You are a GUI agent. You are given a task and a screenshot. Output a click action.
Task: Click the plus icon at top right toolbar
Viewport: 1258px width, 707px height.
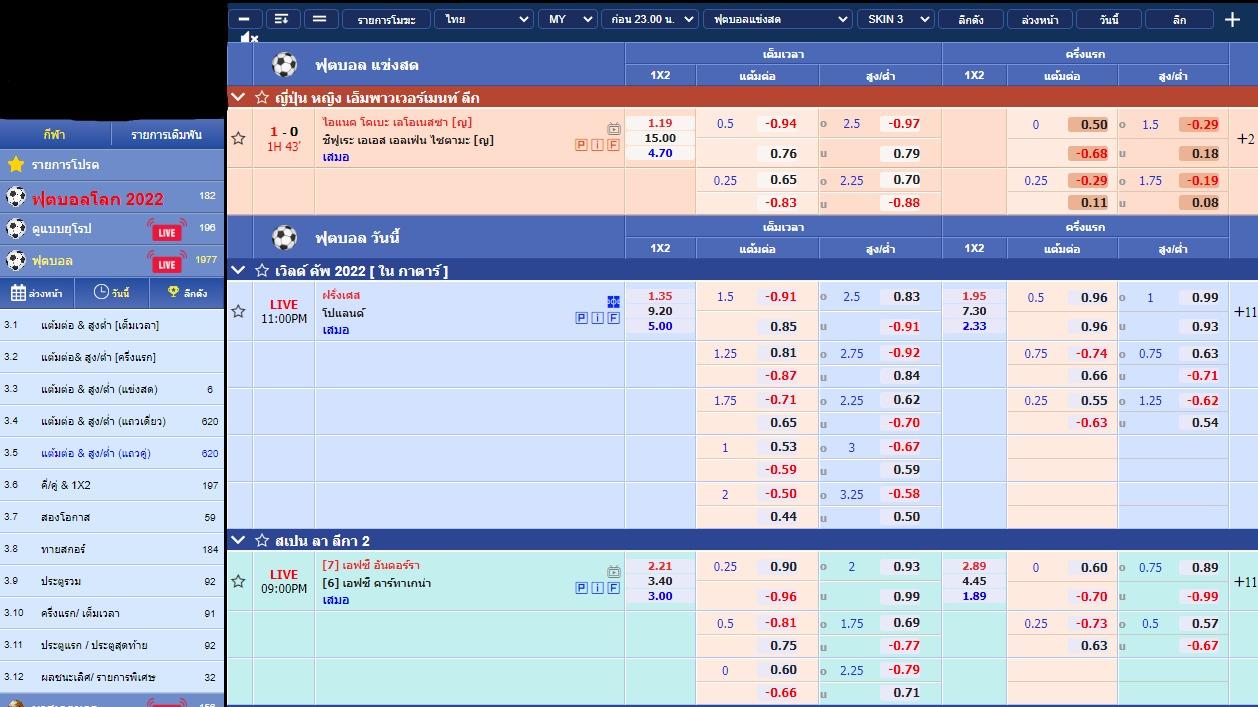coord(1232,19)
